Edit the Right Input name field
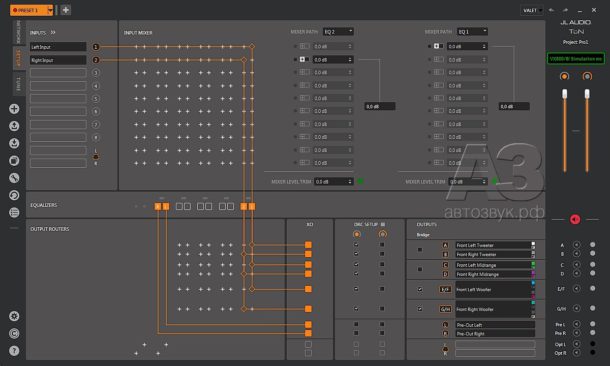 pos(58,60)
